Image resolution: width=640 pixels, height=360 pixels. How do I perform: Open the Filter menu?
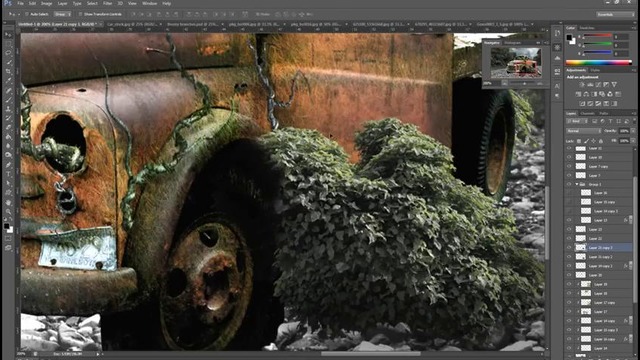click(107, 3)
